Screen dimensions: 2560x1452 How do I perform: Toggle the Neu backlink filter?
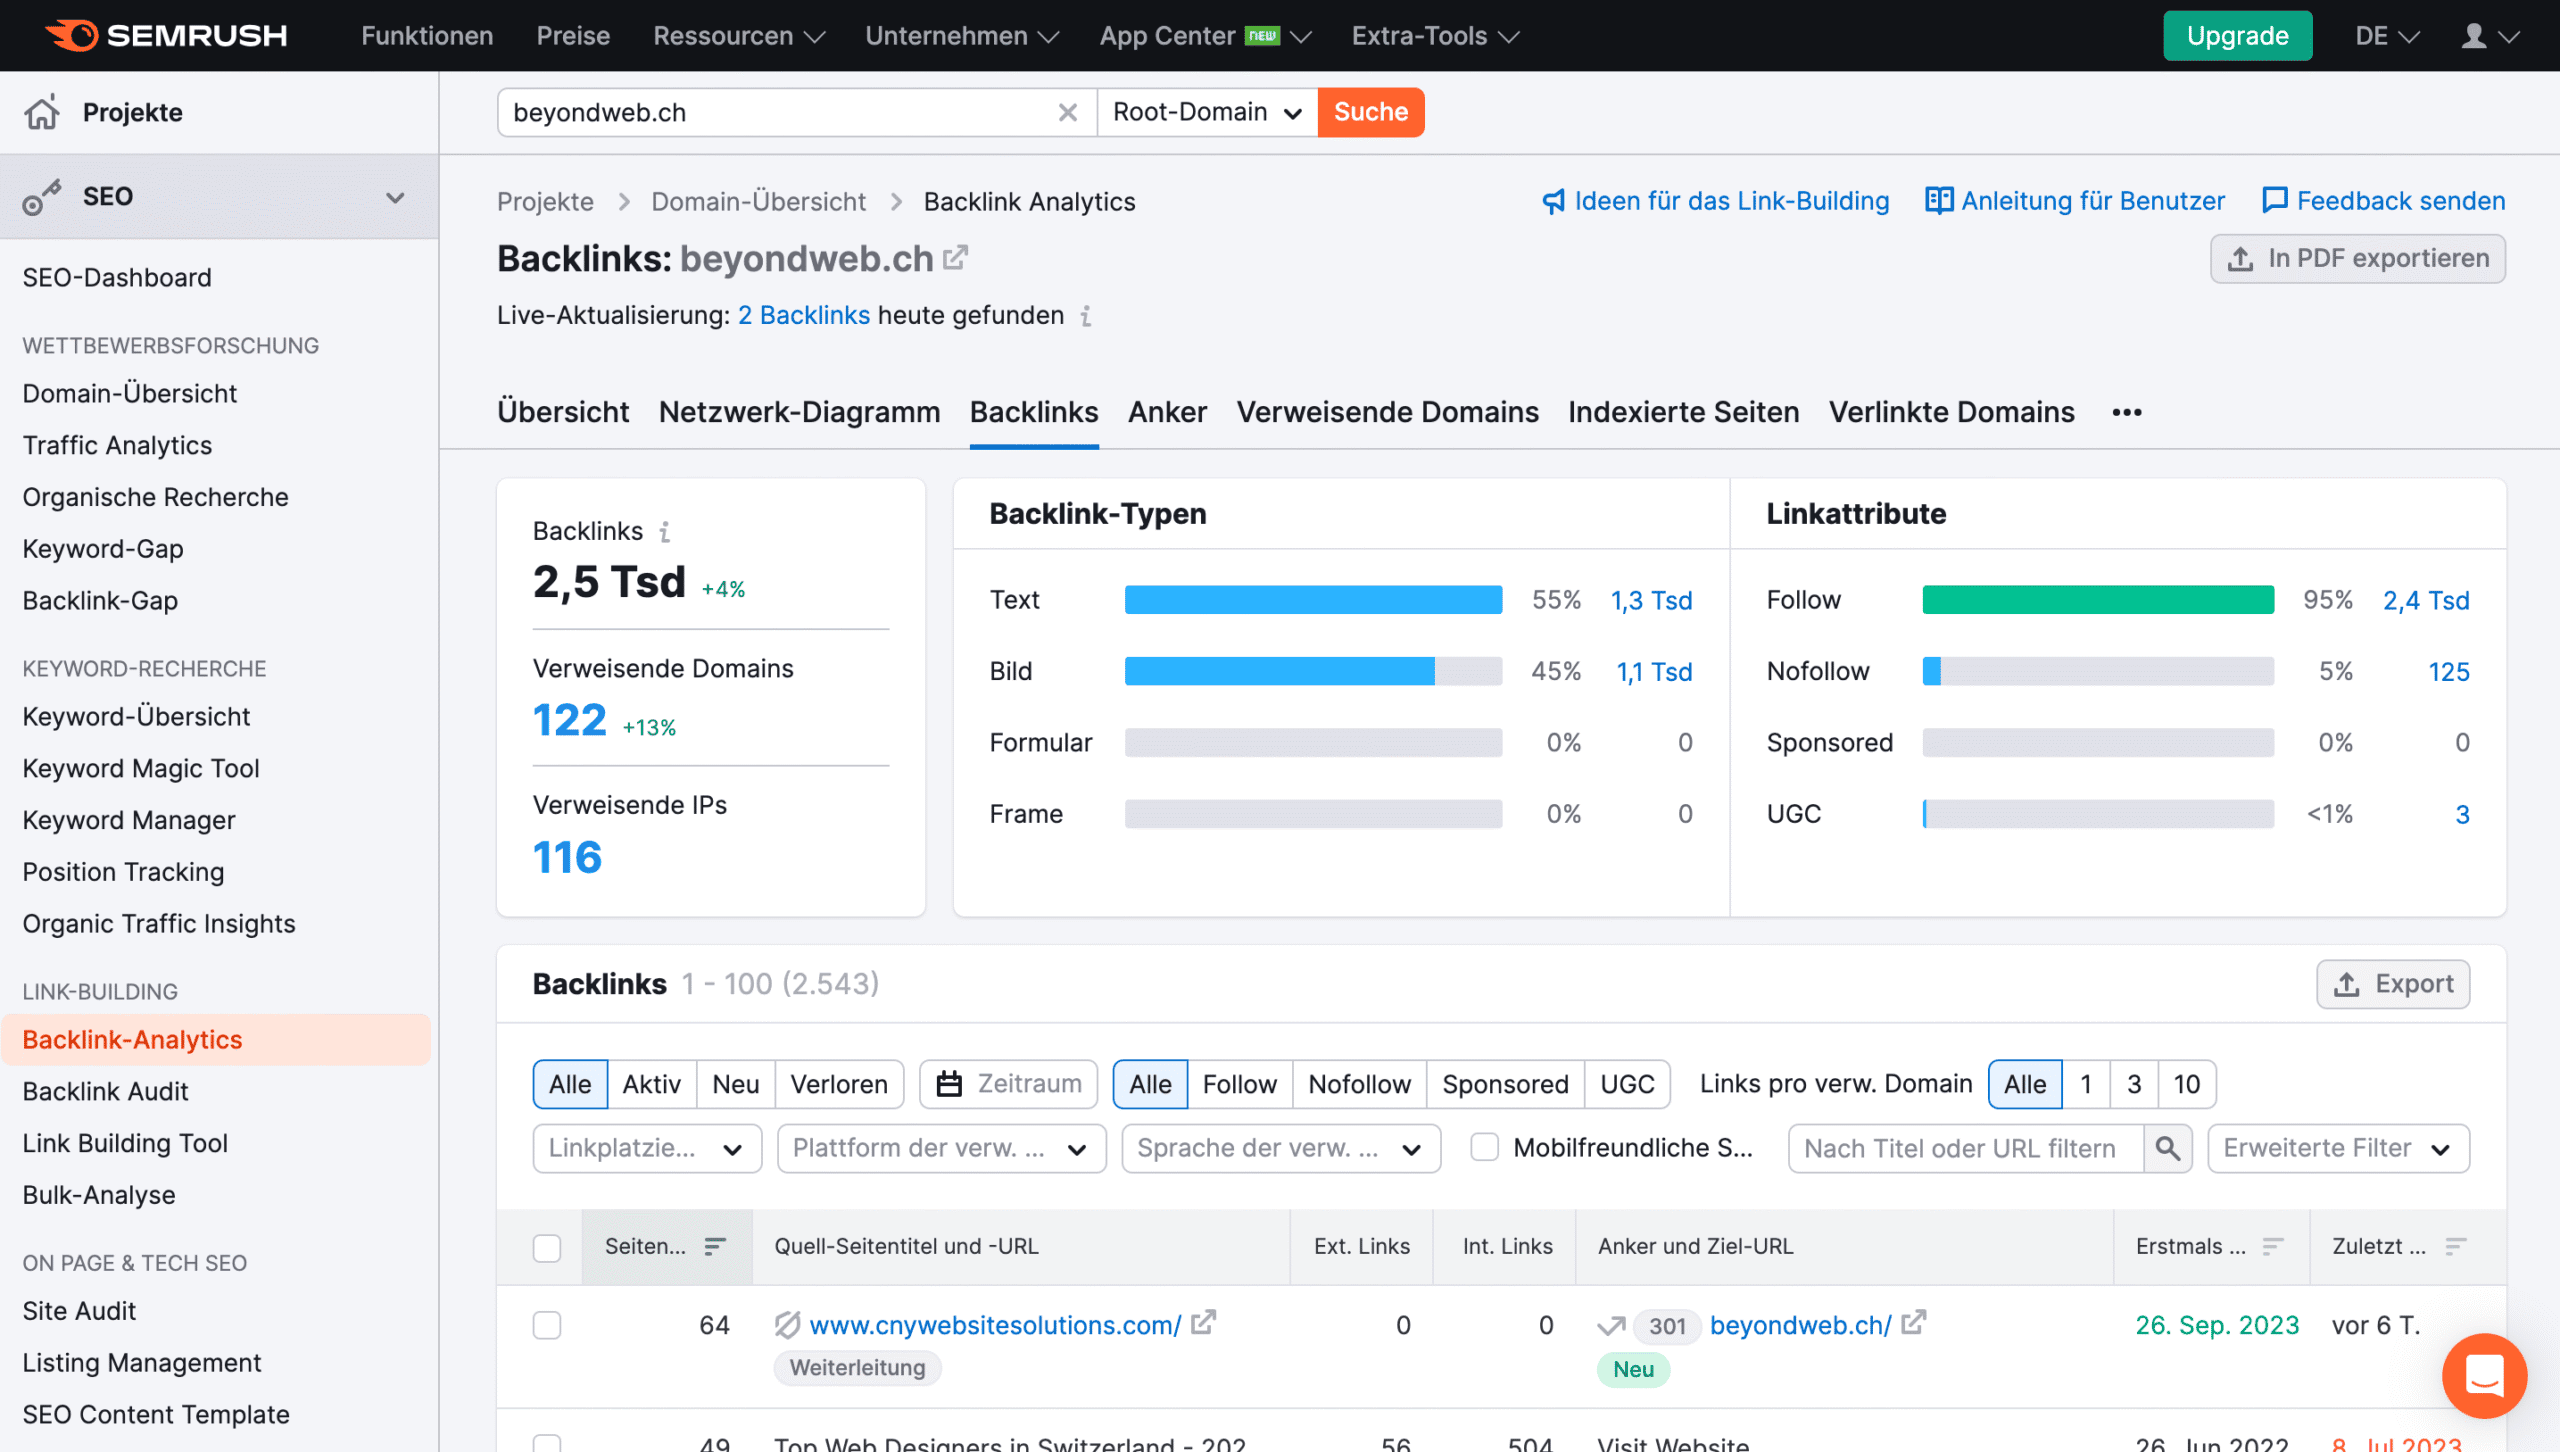pyautogui.click(x=735, y=1084)
